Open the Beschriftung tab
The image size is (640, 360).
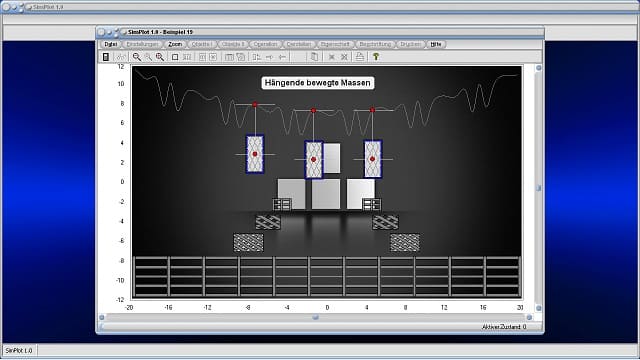376,44
